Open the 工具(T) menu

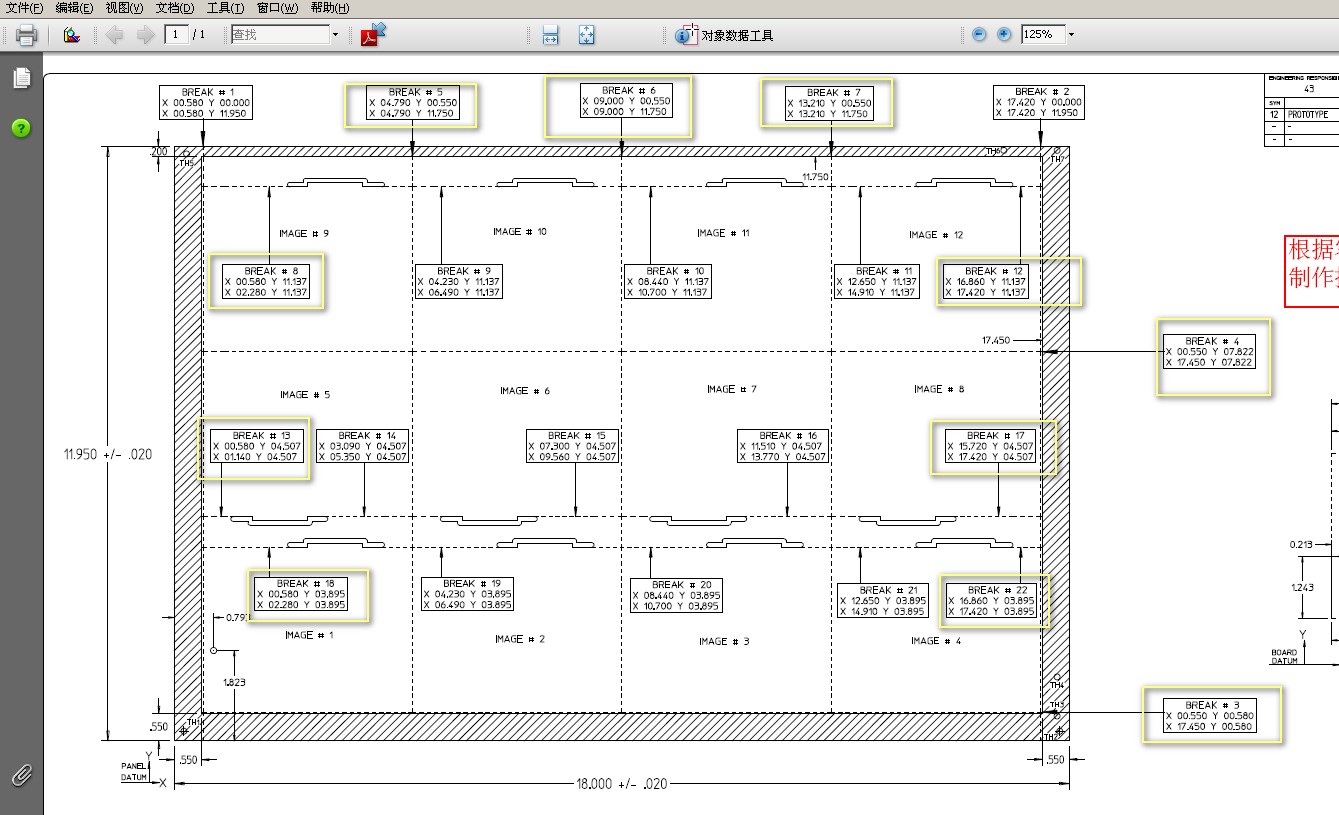point(226,8)
